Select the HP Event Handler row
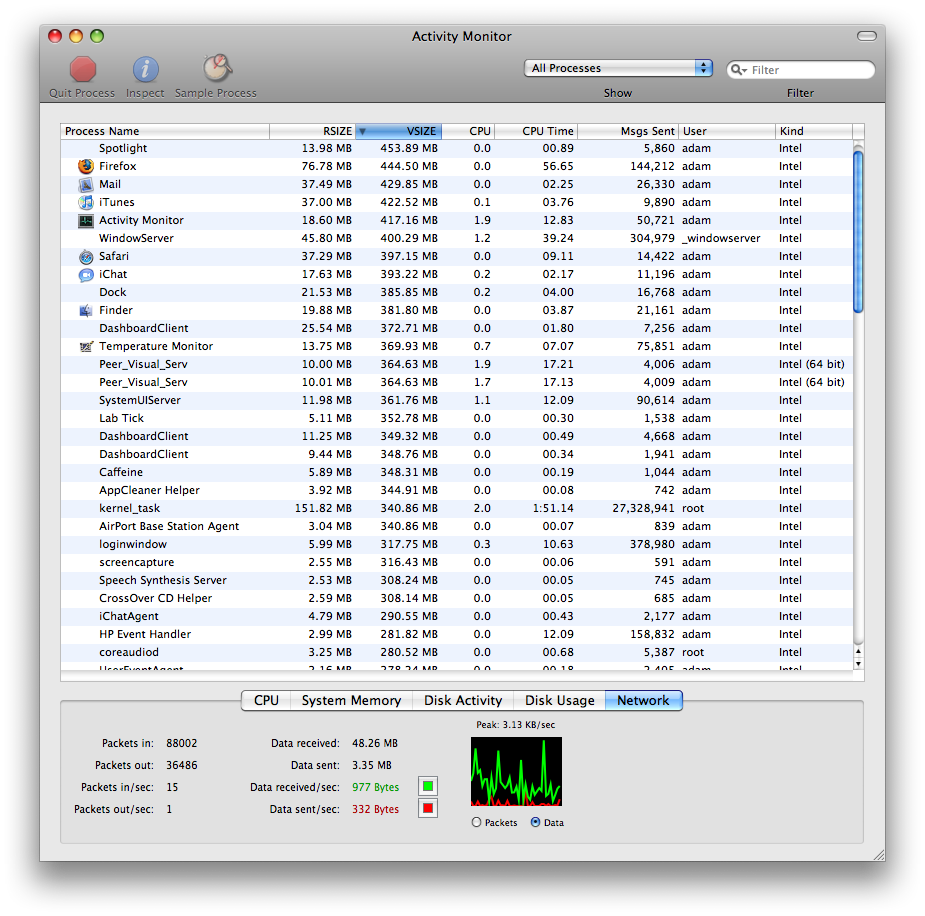Viewport: 925px width, 916px height. (x=457, y=634)
